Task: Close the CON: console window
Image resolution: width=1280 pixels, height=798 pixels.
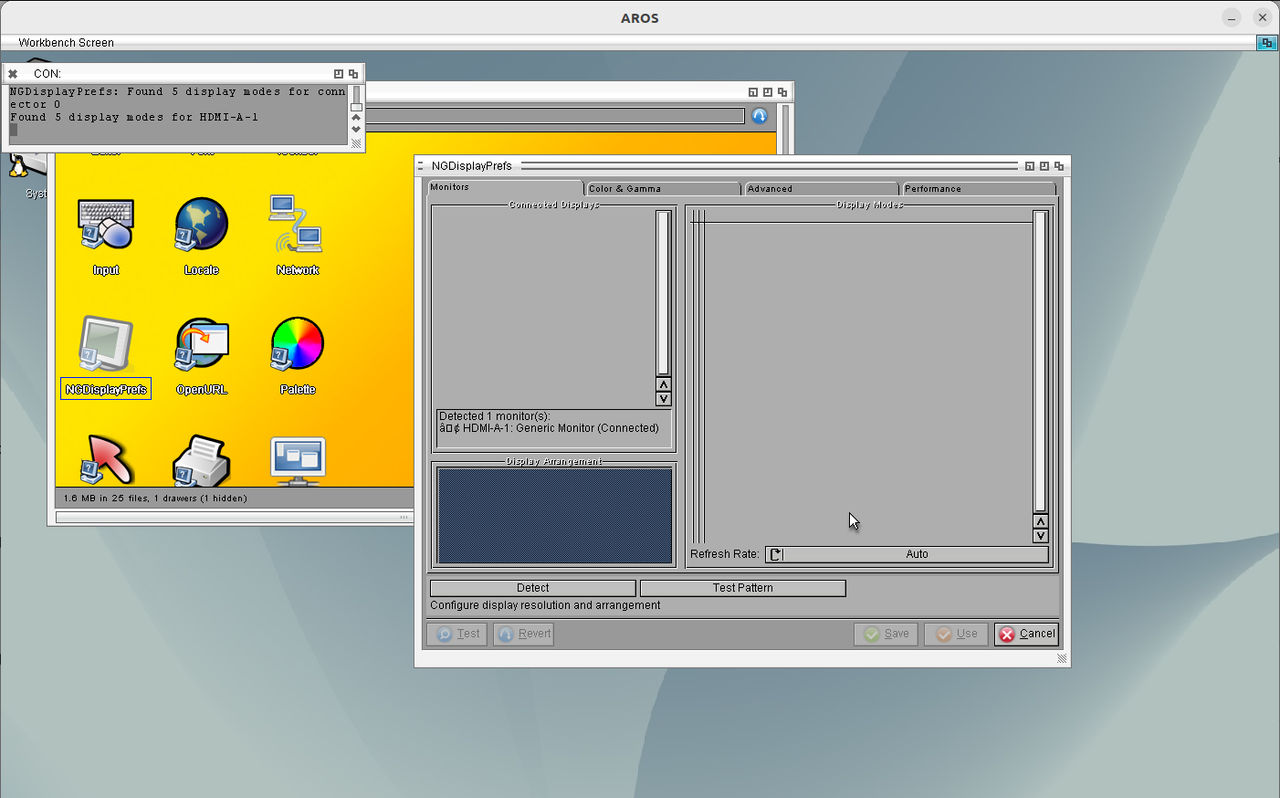Action: tap(13, 74)
